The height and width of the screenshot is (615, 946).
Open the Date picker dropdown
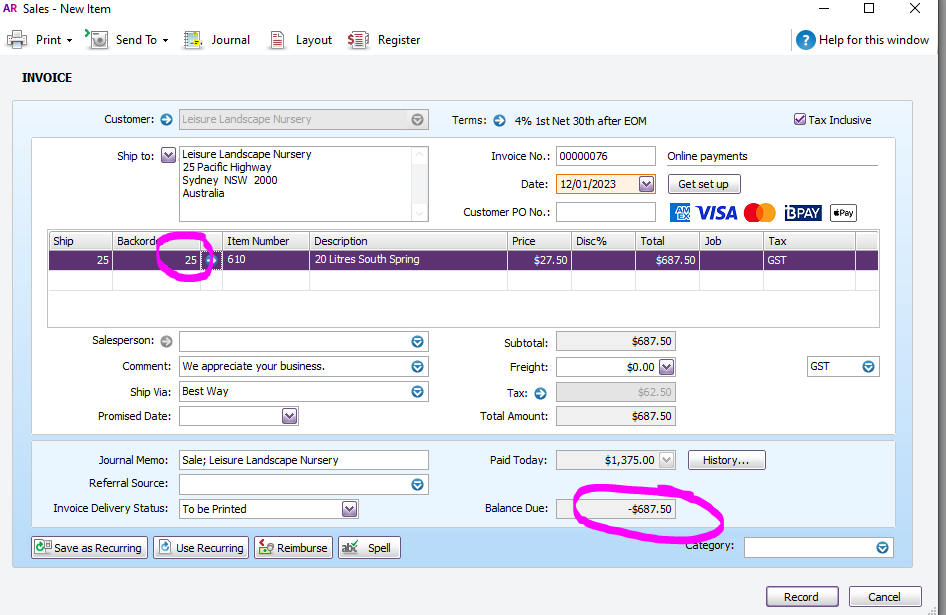click(x=646, y=184)
